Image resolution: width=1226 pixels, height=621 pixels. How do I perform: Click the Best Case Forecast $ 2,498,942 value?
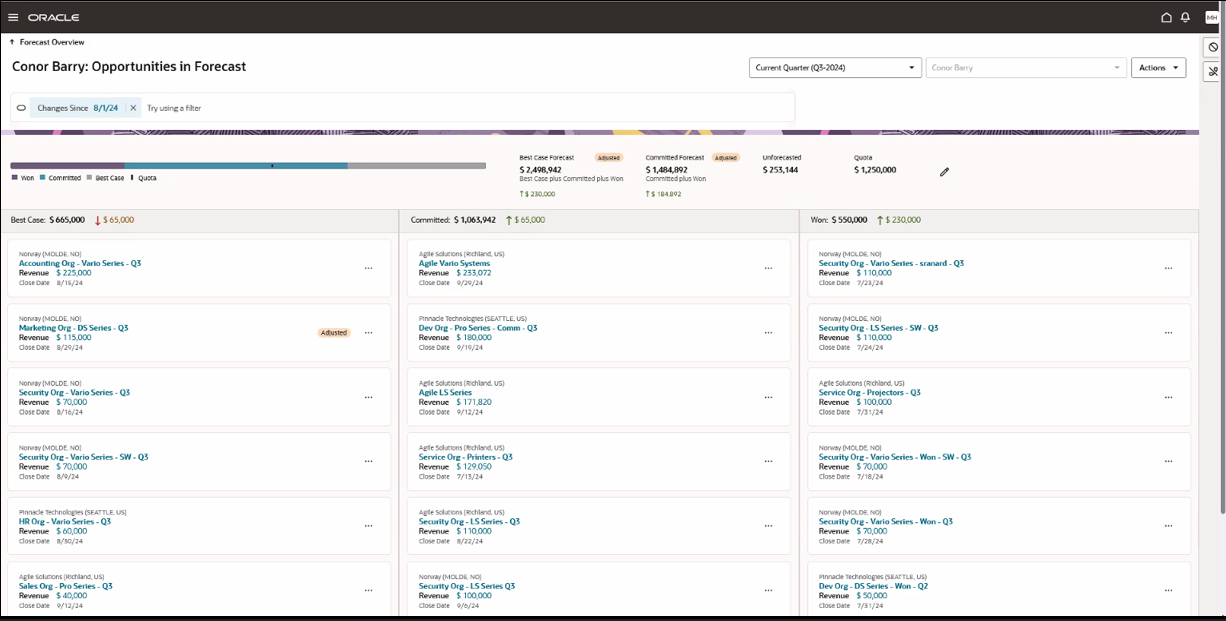point(540,170)
